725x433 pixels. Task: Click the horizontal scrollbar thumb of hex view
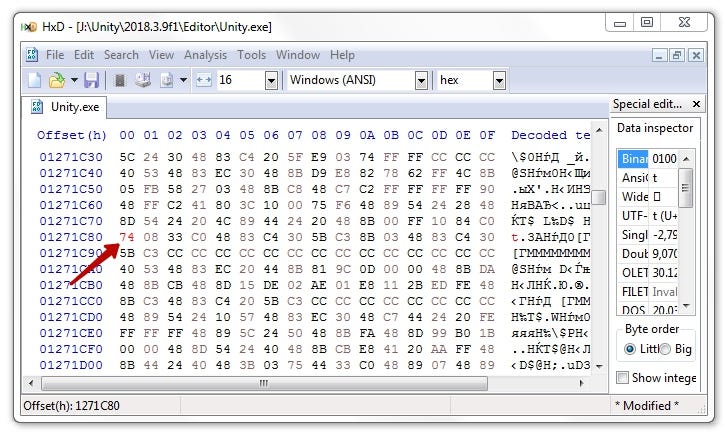tap(264, 383)
